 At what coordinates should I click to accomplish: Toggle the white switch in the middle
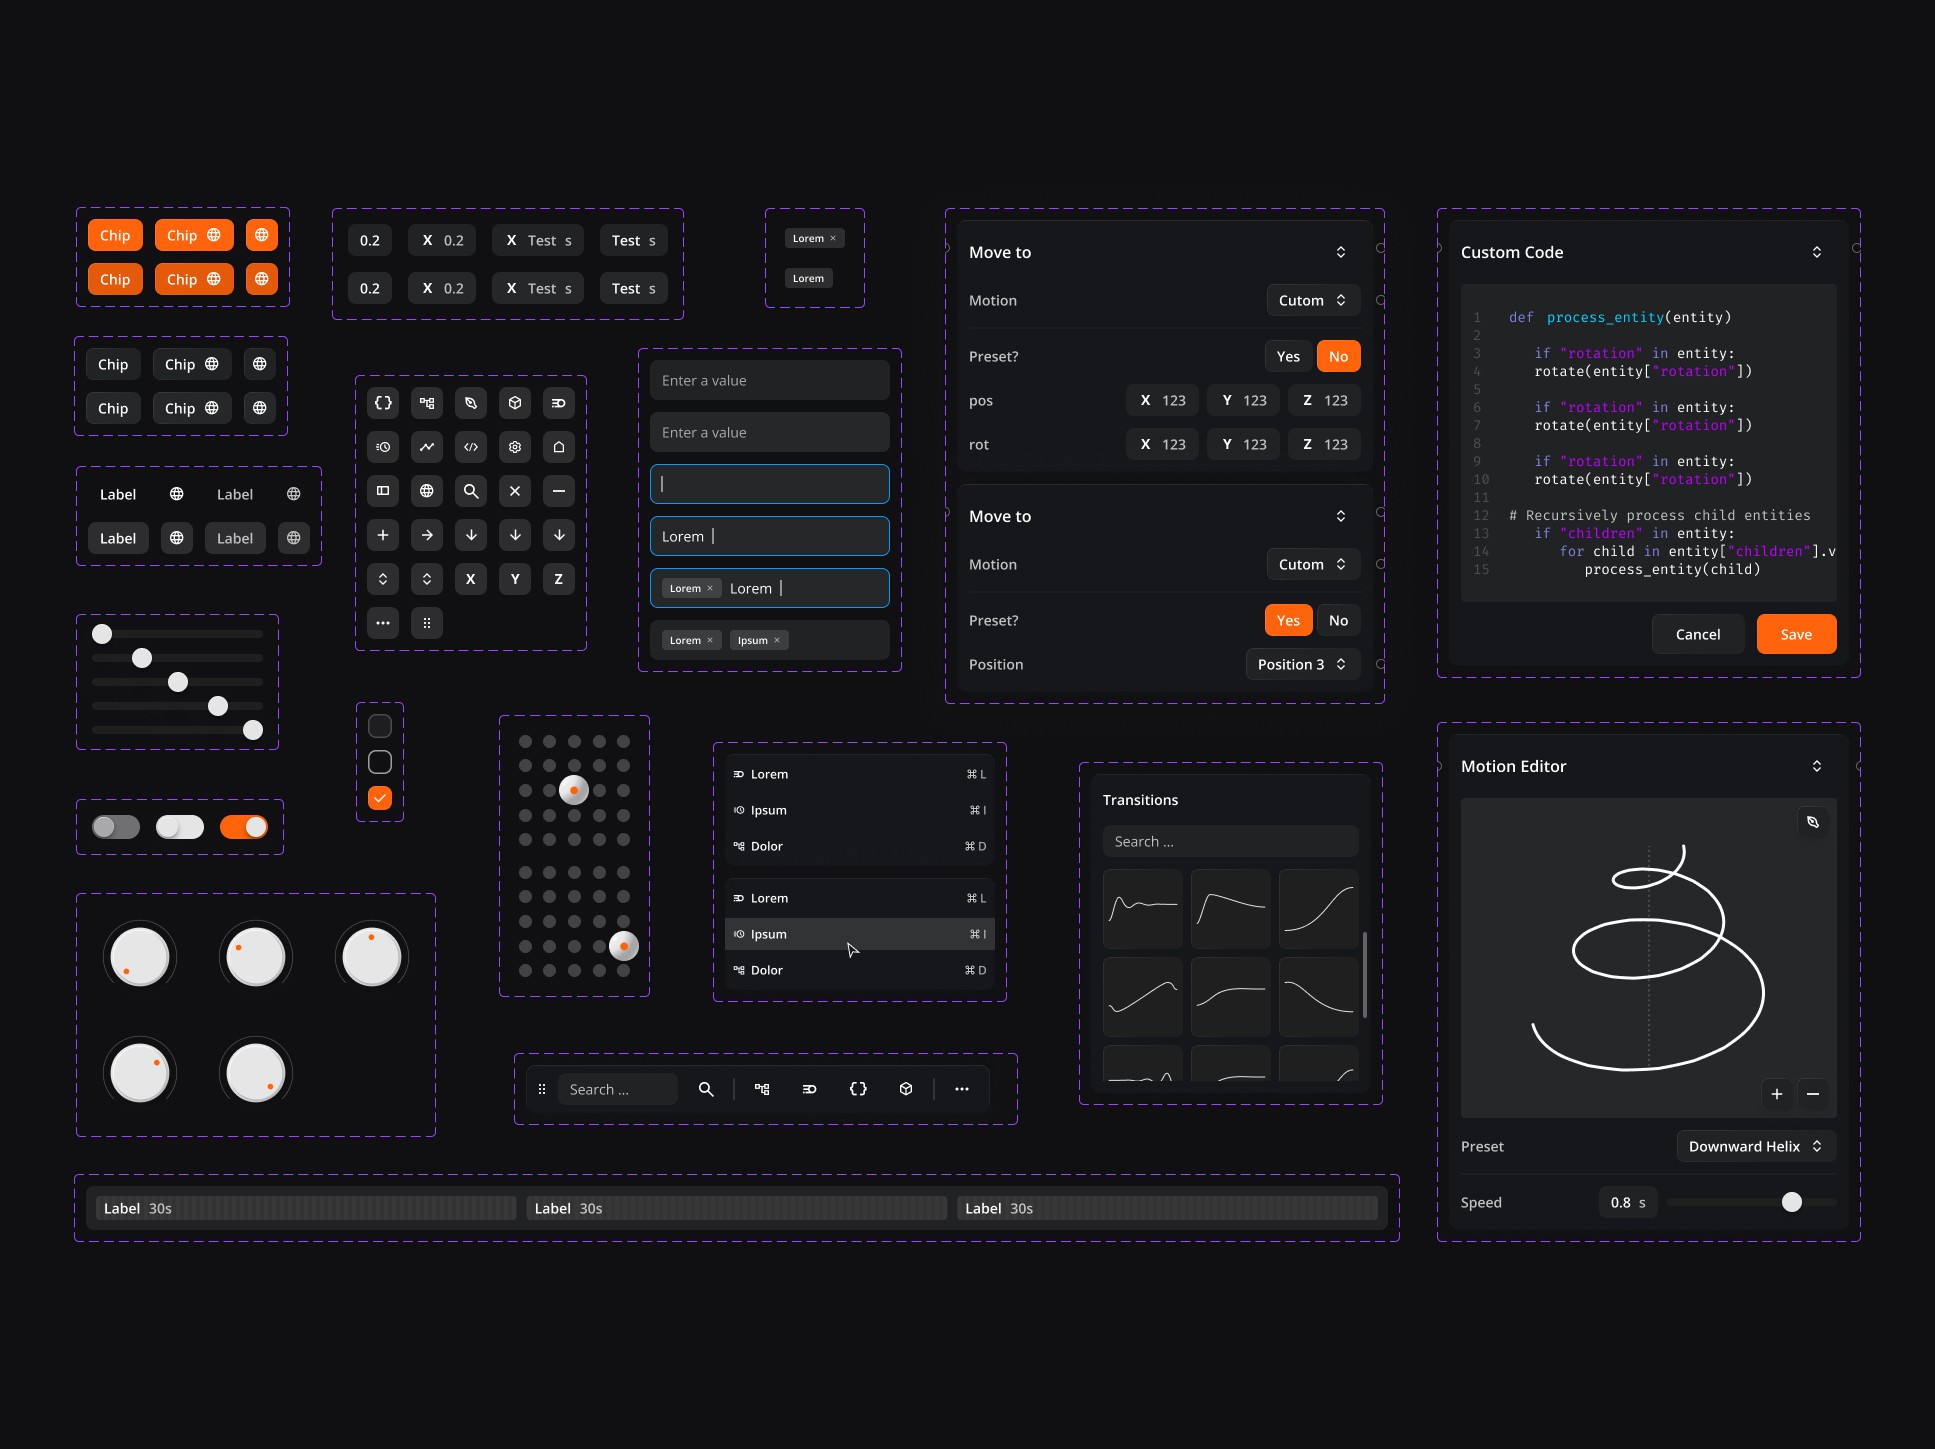point(180,827)
